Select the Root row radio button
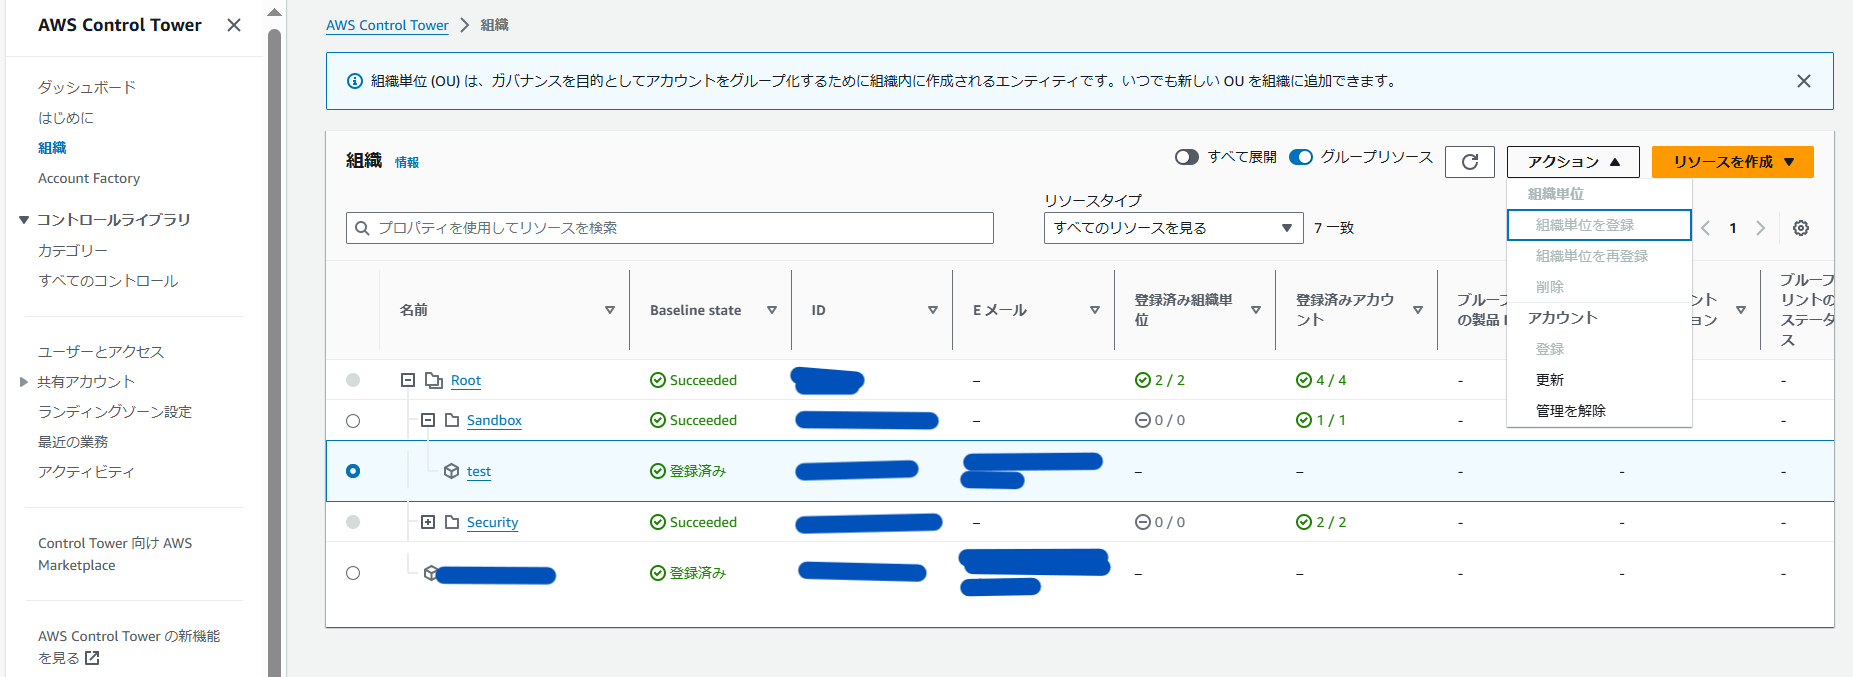This screenshot has width=1853, height=677. click(353, 380)
